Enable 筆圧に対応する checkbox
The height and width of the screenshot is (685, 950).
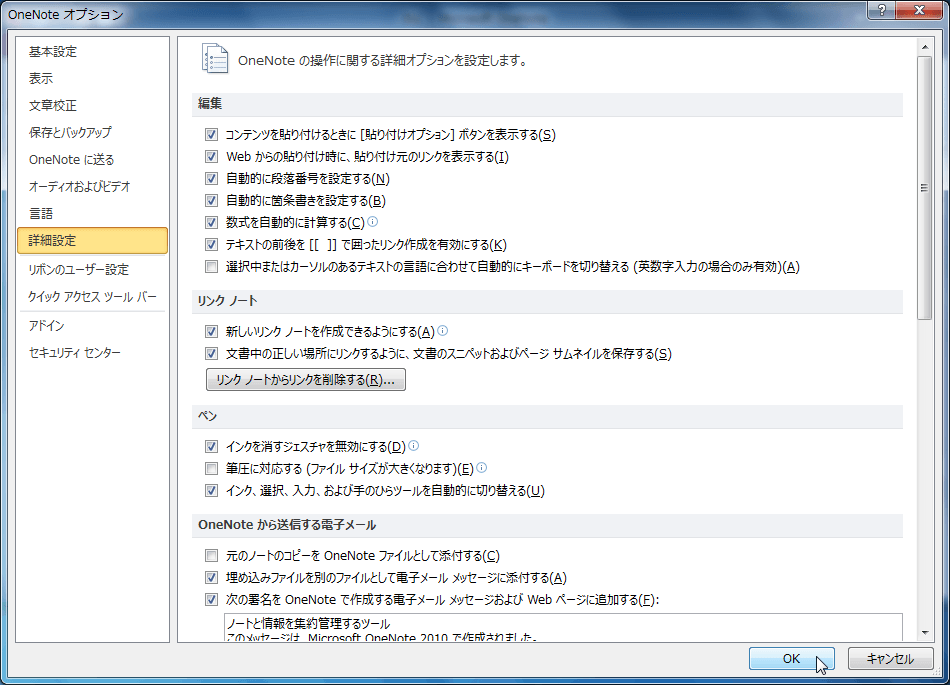tap(211, 468)
